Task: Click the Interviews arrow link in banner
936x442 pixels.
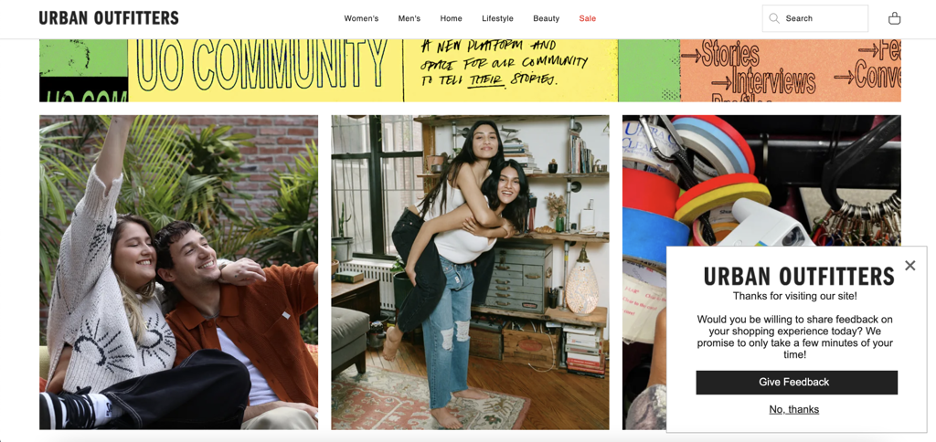Action: click(763, 81)
